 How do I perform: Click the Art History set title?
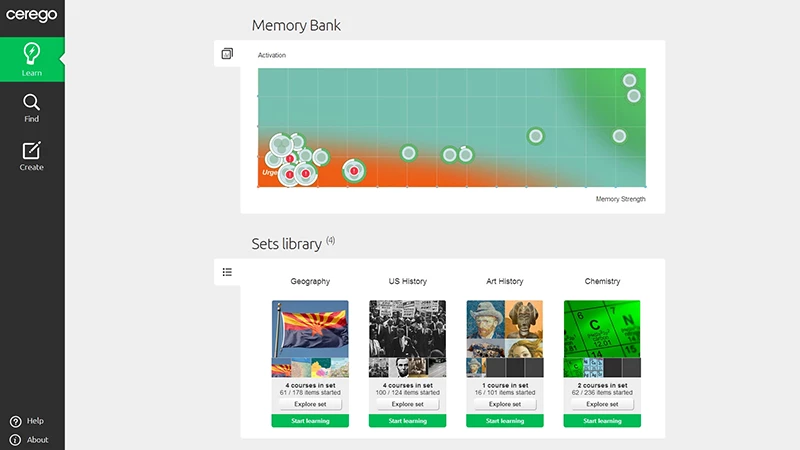click(x=505, y=281)
